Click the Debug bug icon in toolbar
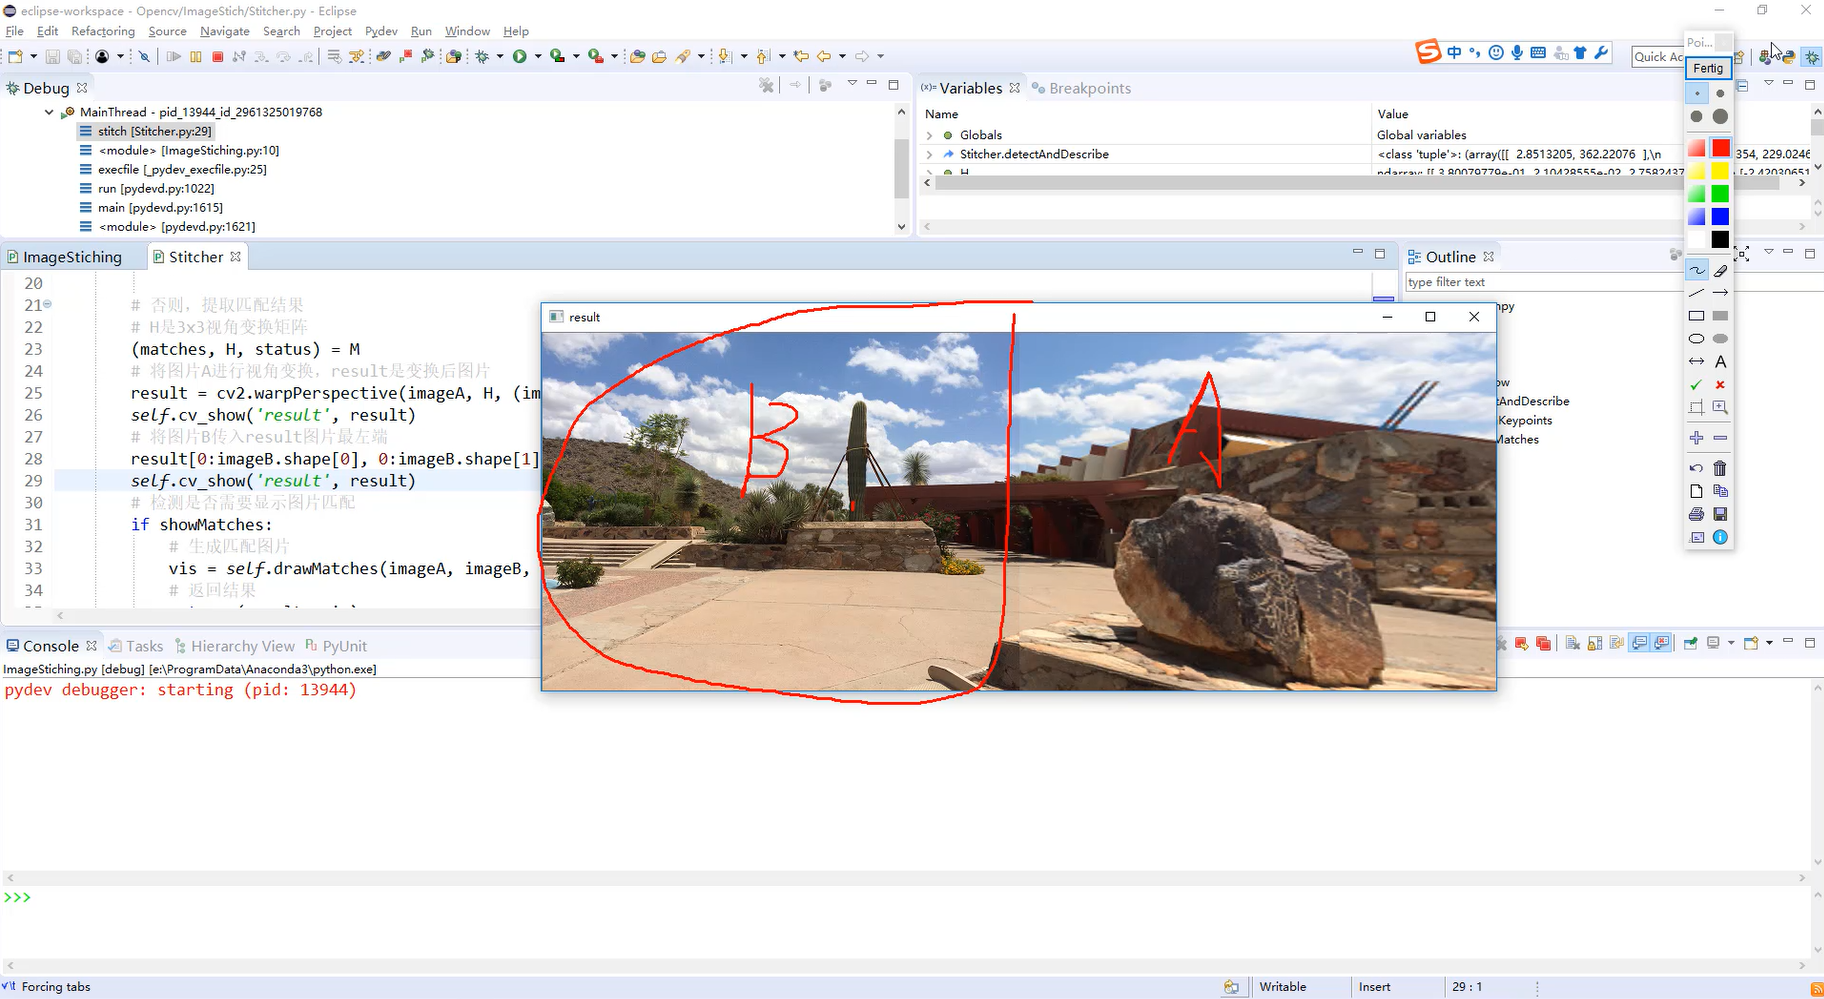 coord(482,57)
